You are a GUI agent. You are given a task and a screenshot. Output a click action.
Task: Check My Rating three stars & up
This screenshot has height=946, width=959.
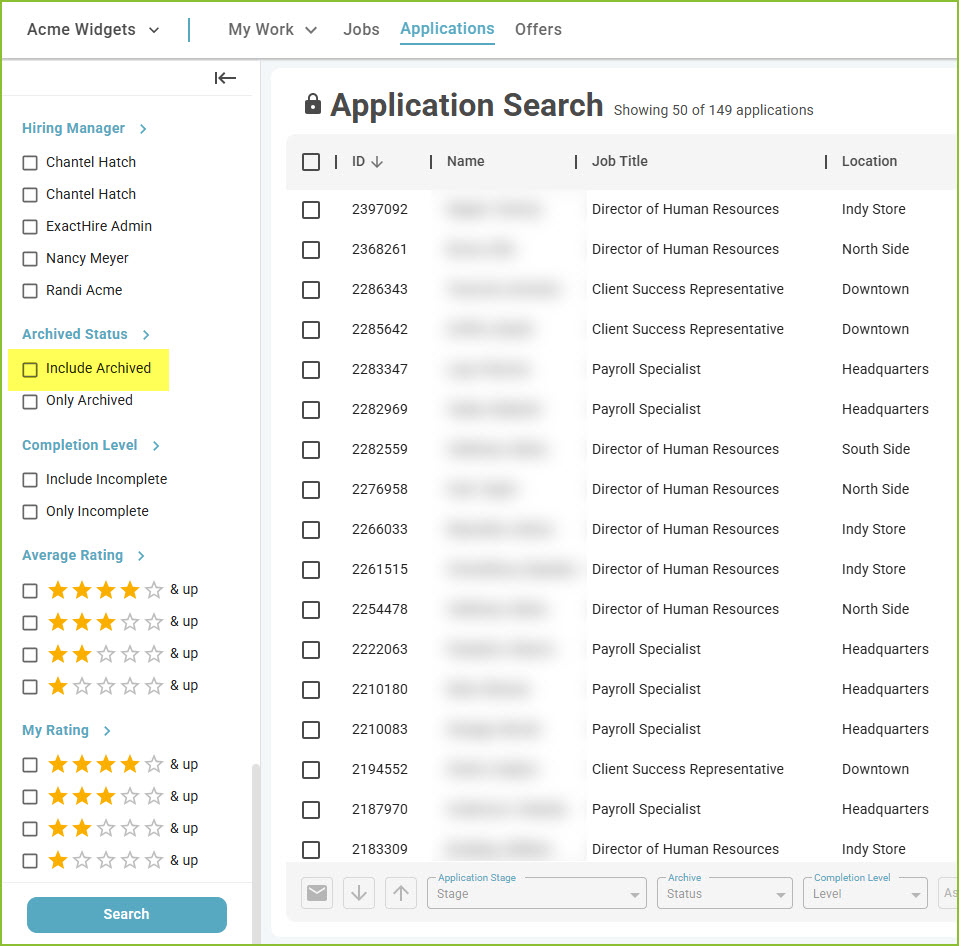click(30, 797)
